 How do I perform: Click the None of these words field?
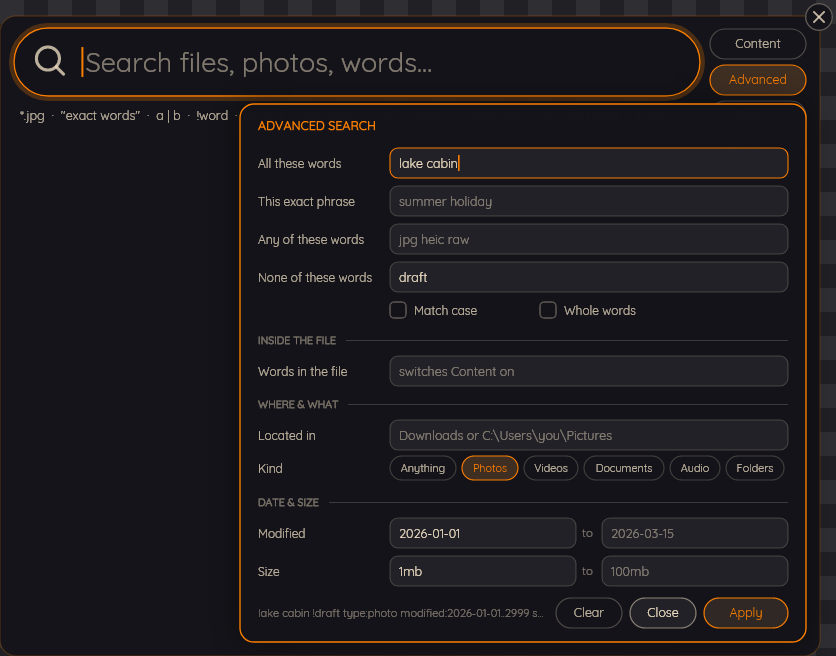point(589,277)
